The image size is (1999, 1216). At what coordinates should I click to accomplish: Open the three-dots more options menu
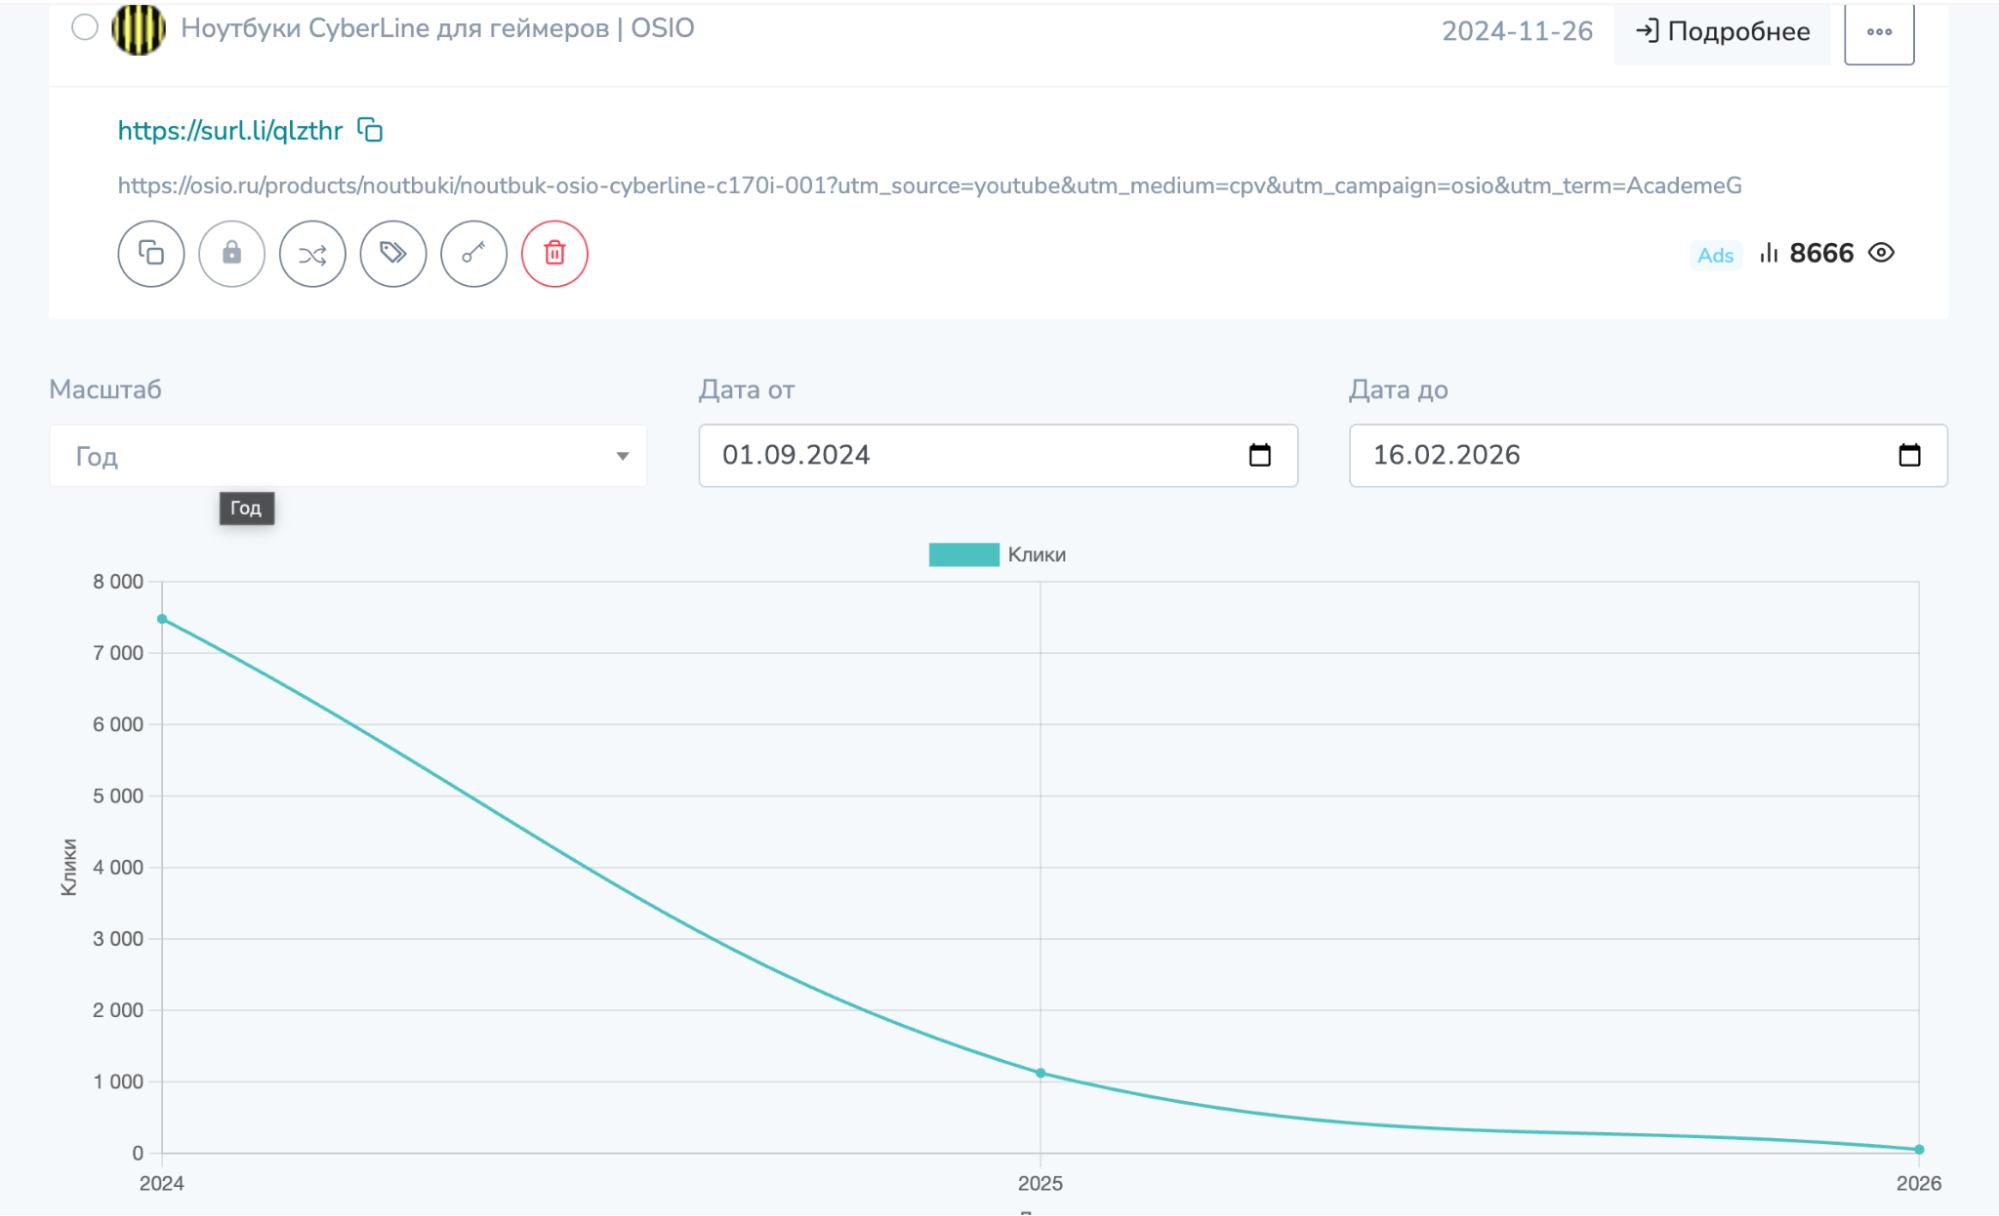(x=1878, y=32)
